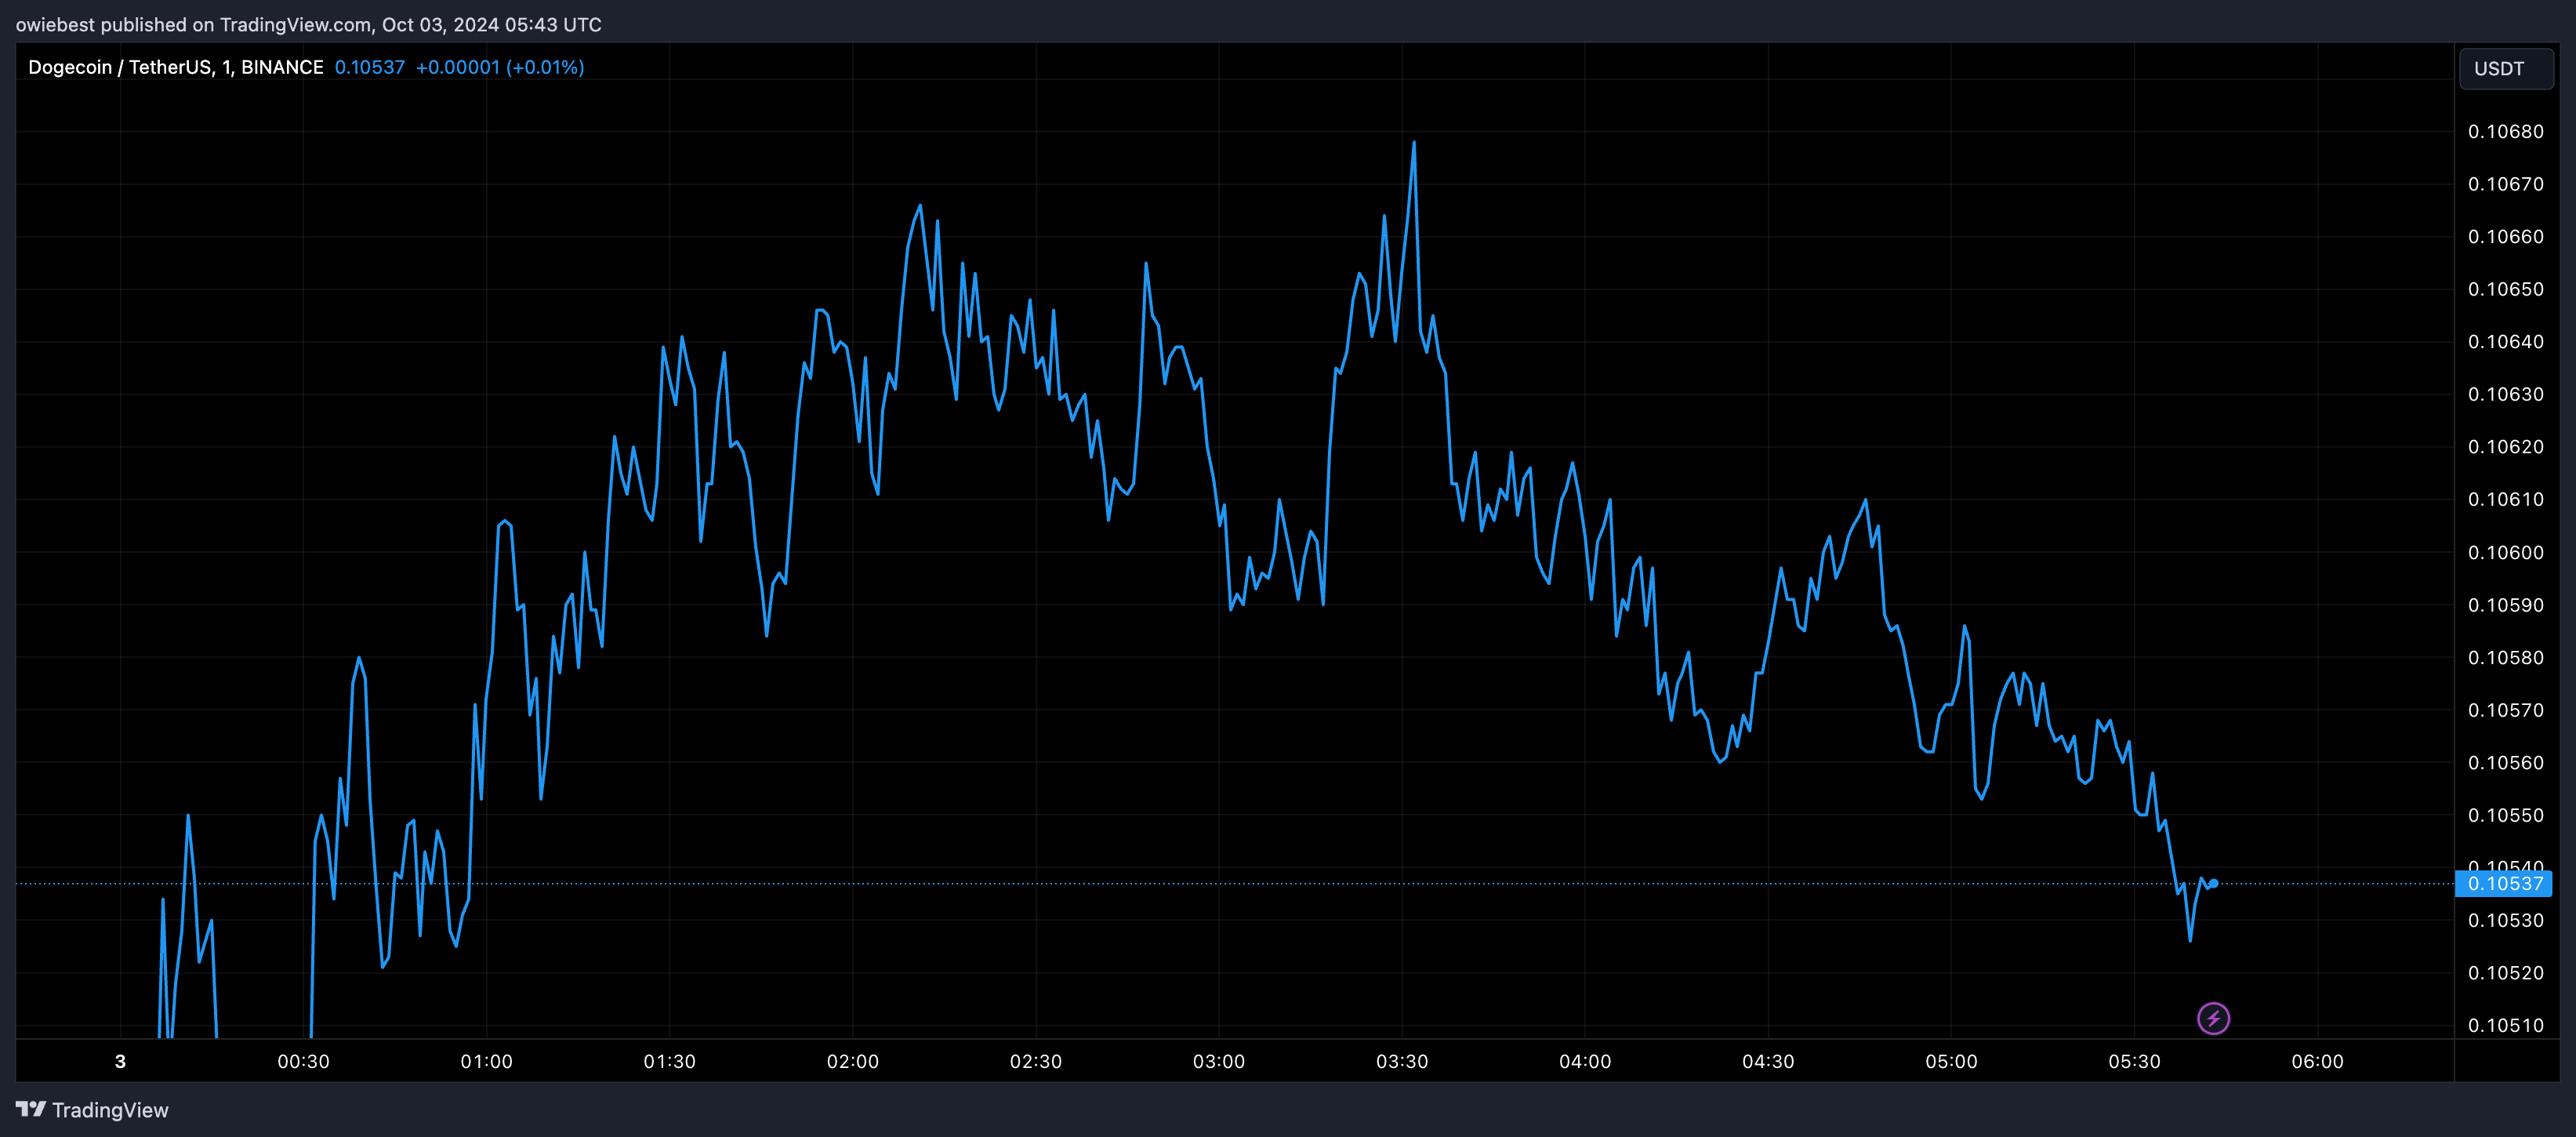Viewport: 2576px width, 1137px height.
Task: Click the 01:30 time axis label
Action: tap(669, 1061)
